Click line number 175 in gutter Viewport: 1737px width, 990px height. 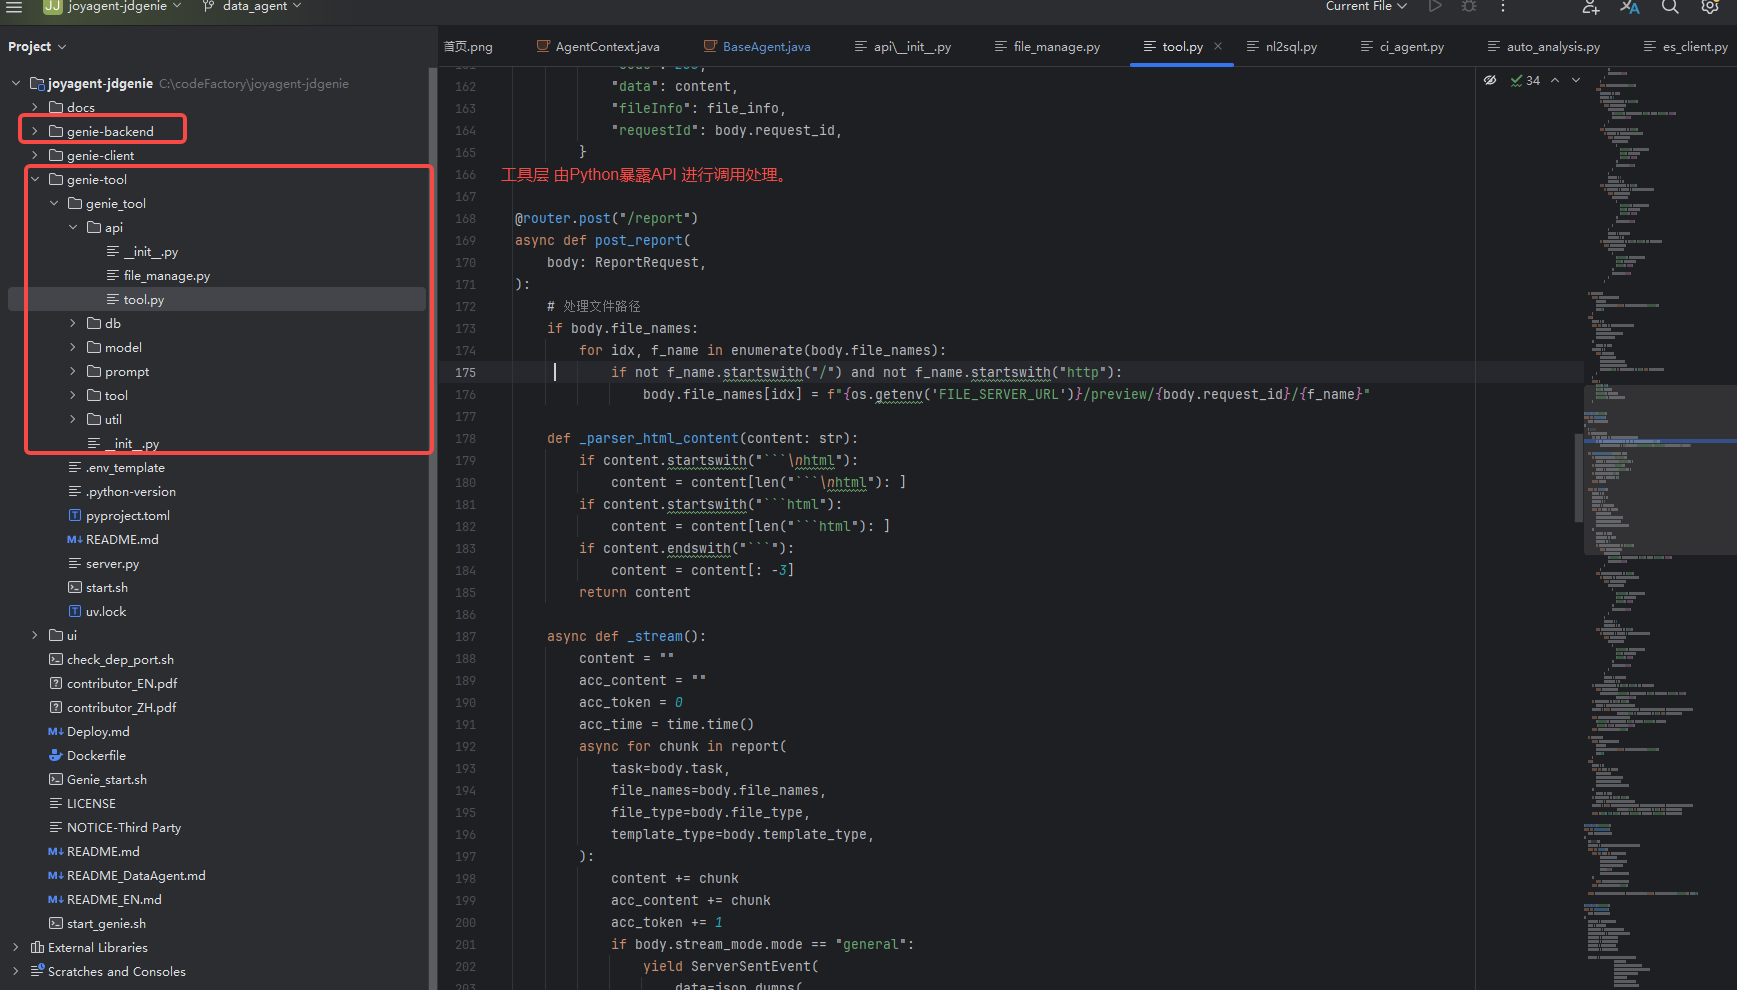[466, 372]
